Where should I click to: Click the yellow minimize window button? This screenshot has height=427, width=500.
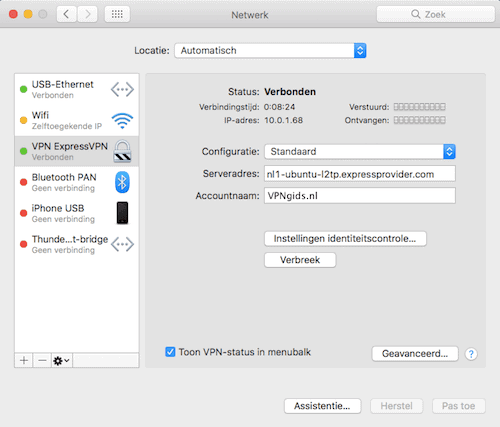coord(28,14)
